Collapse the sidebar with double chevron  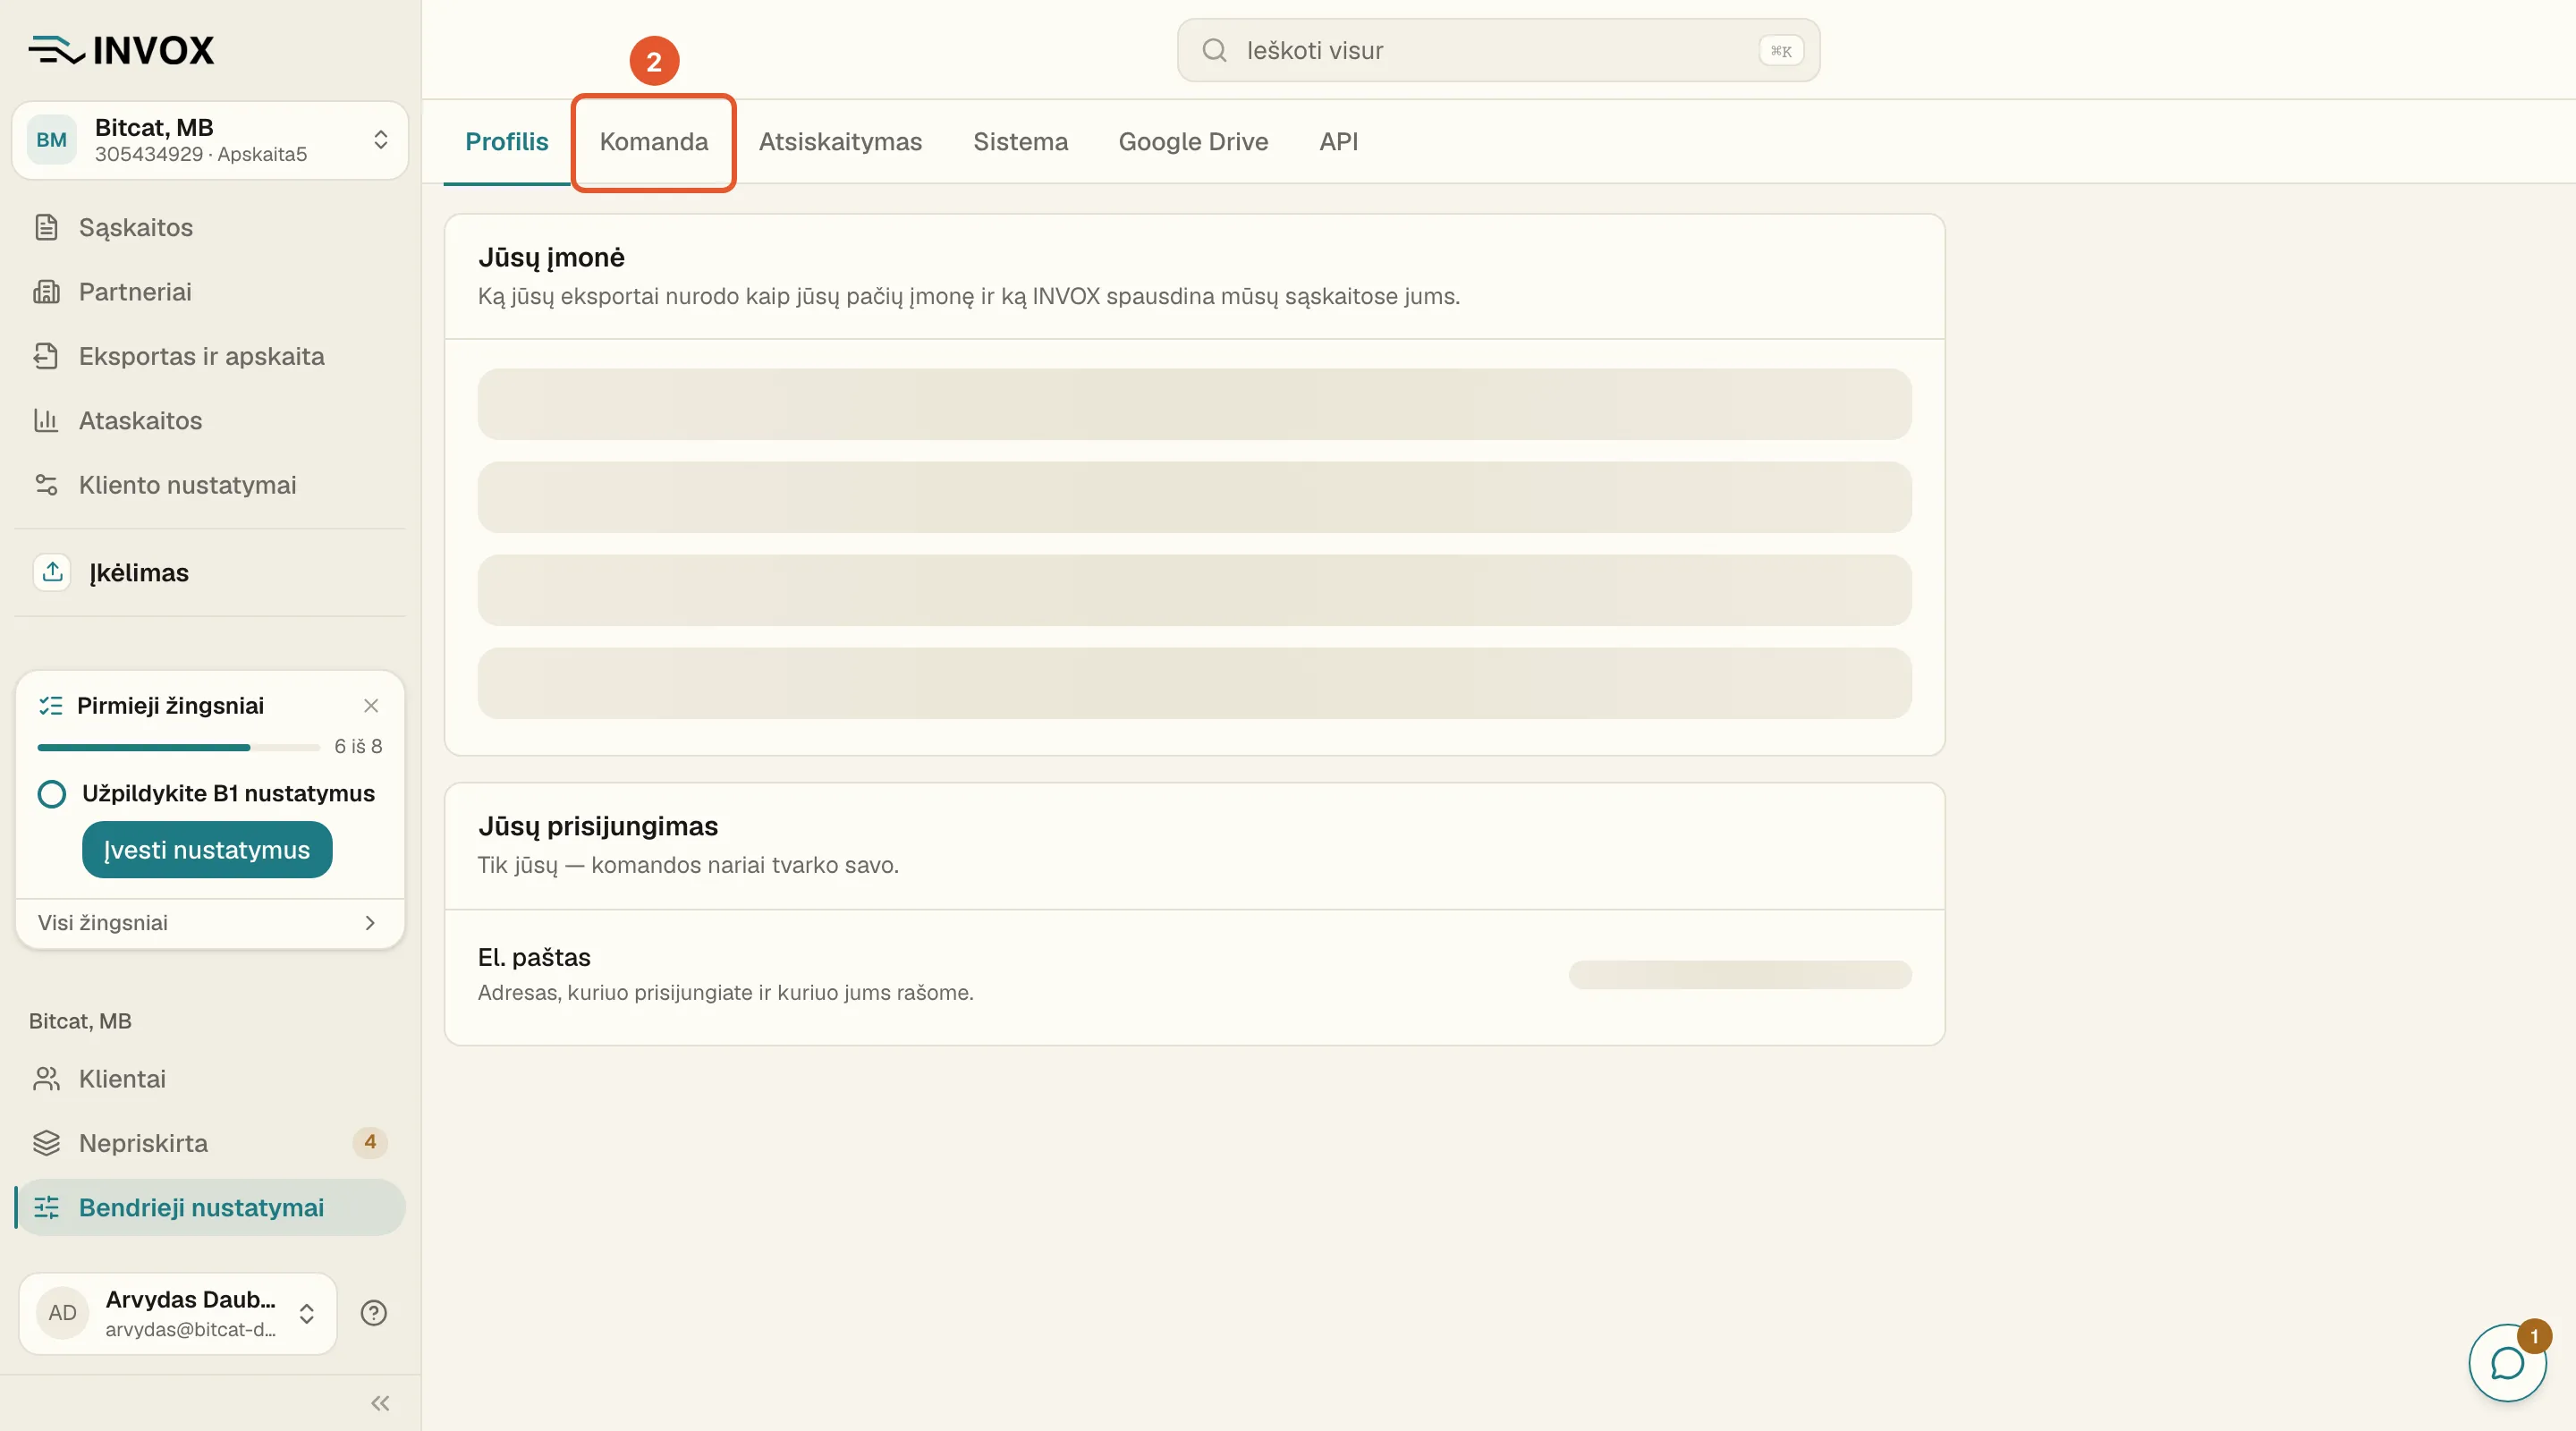pyautogui.click(x=380, y=1403)
